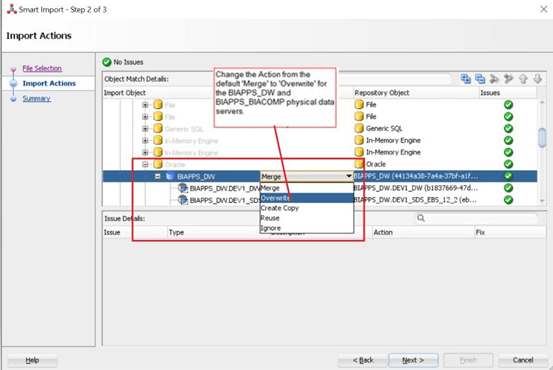This screenshot has width=553, height=370.
Task: Click the Summary step bullet icon
Action: 13,99
